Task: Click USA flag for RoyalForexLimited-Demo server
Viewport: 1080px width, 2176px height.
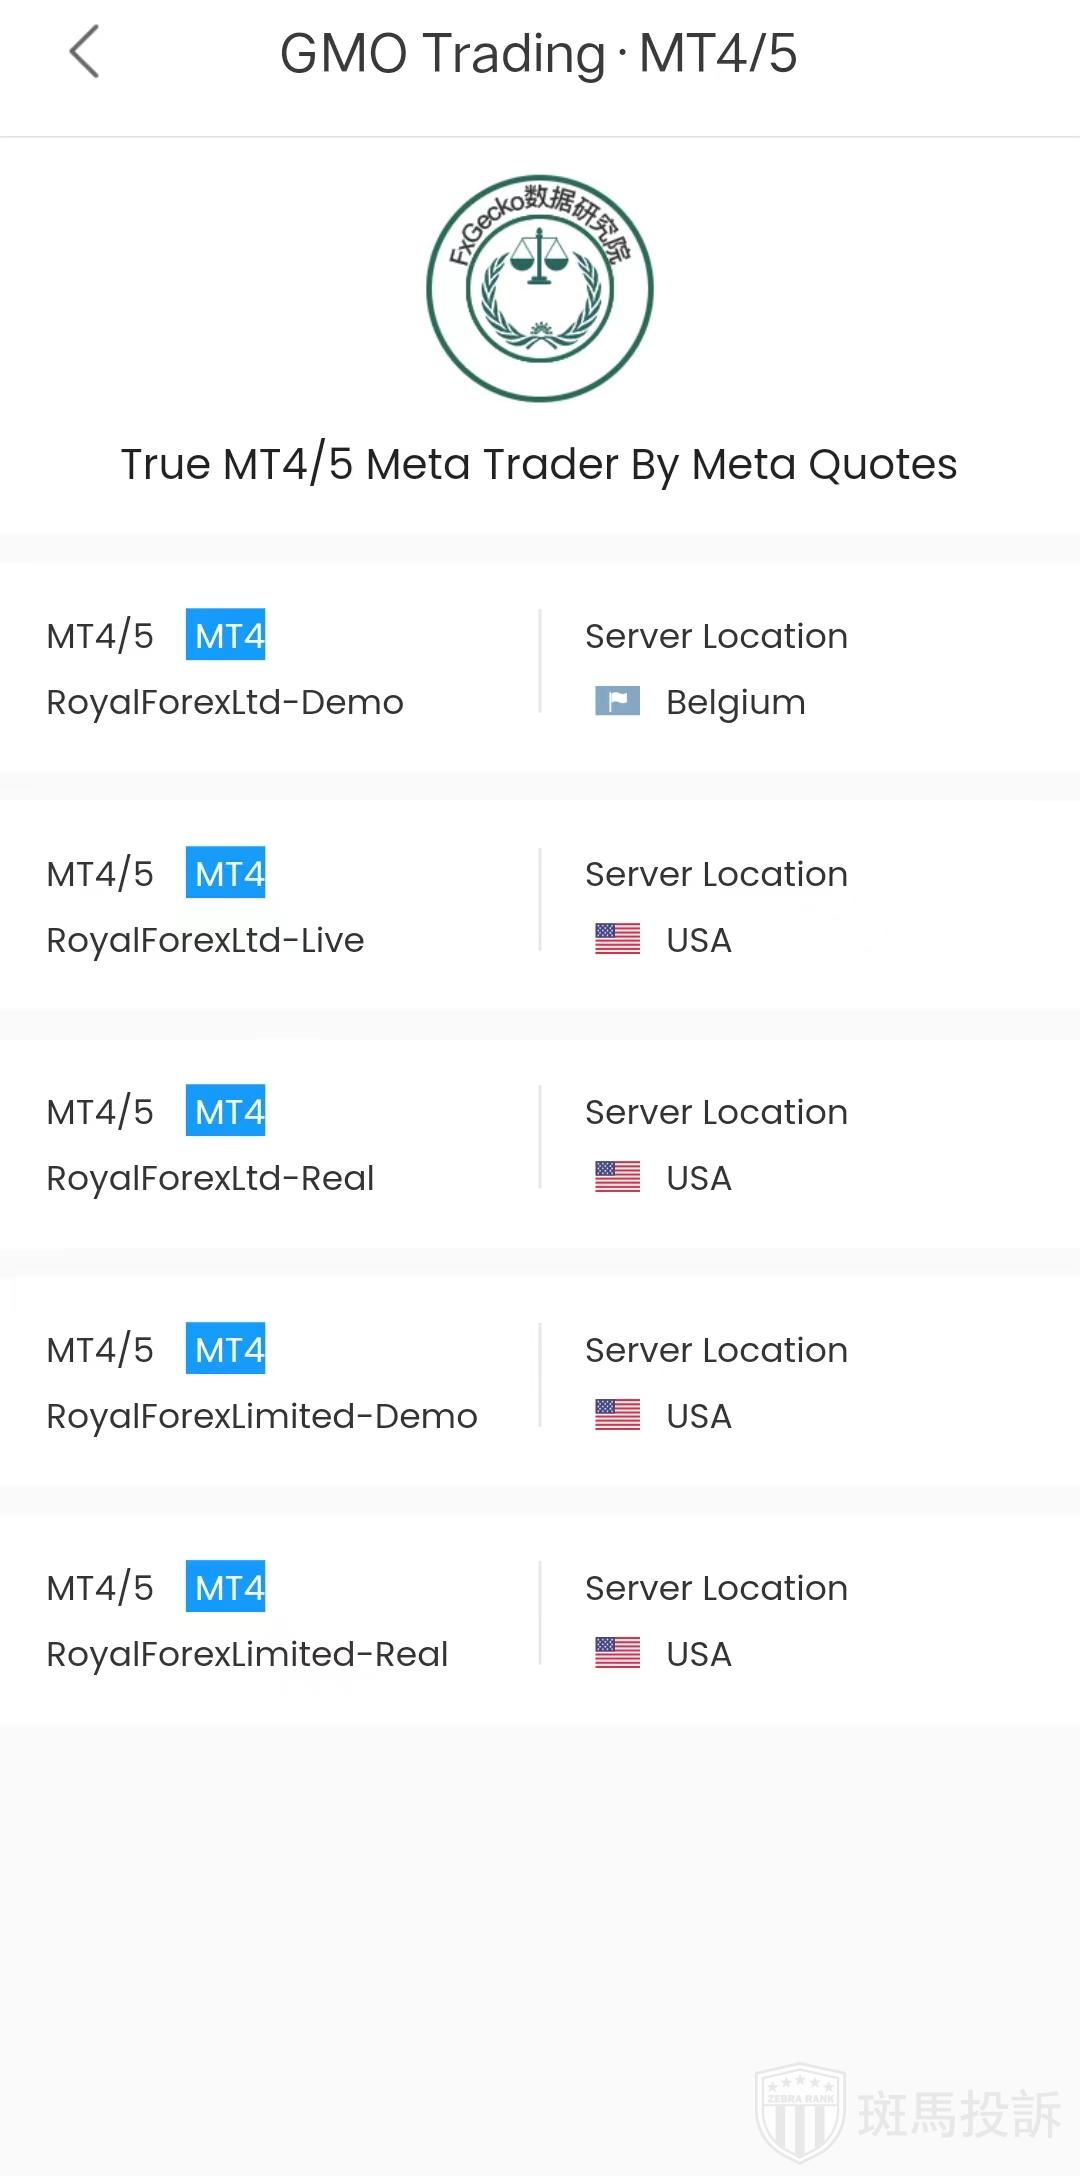Action: click(x=617, y=1416)
